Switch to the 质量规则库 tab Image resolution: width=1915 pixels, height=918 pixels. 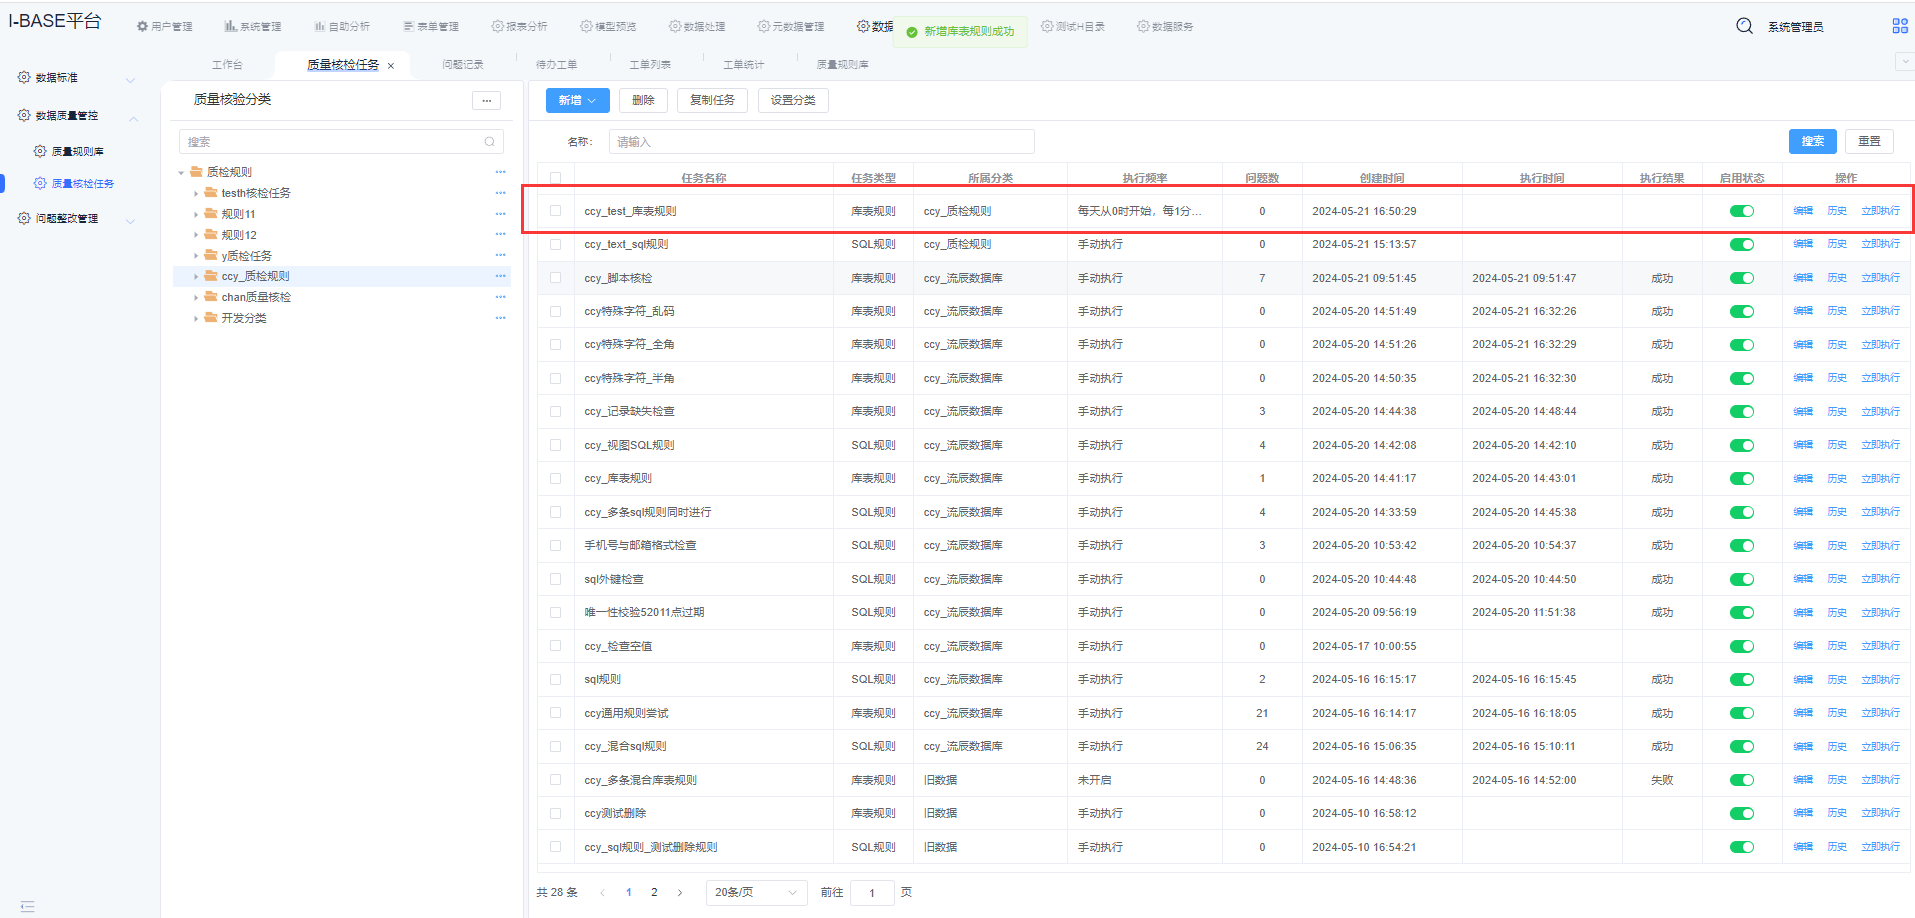(843, 64)
